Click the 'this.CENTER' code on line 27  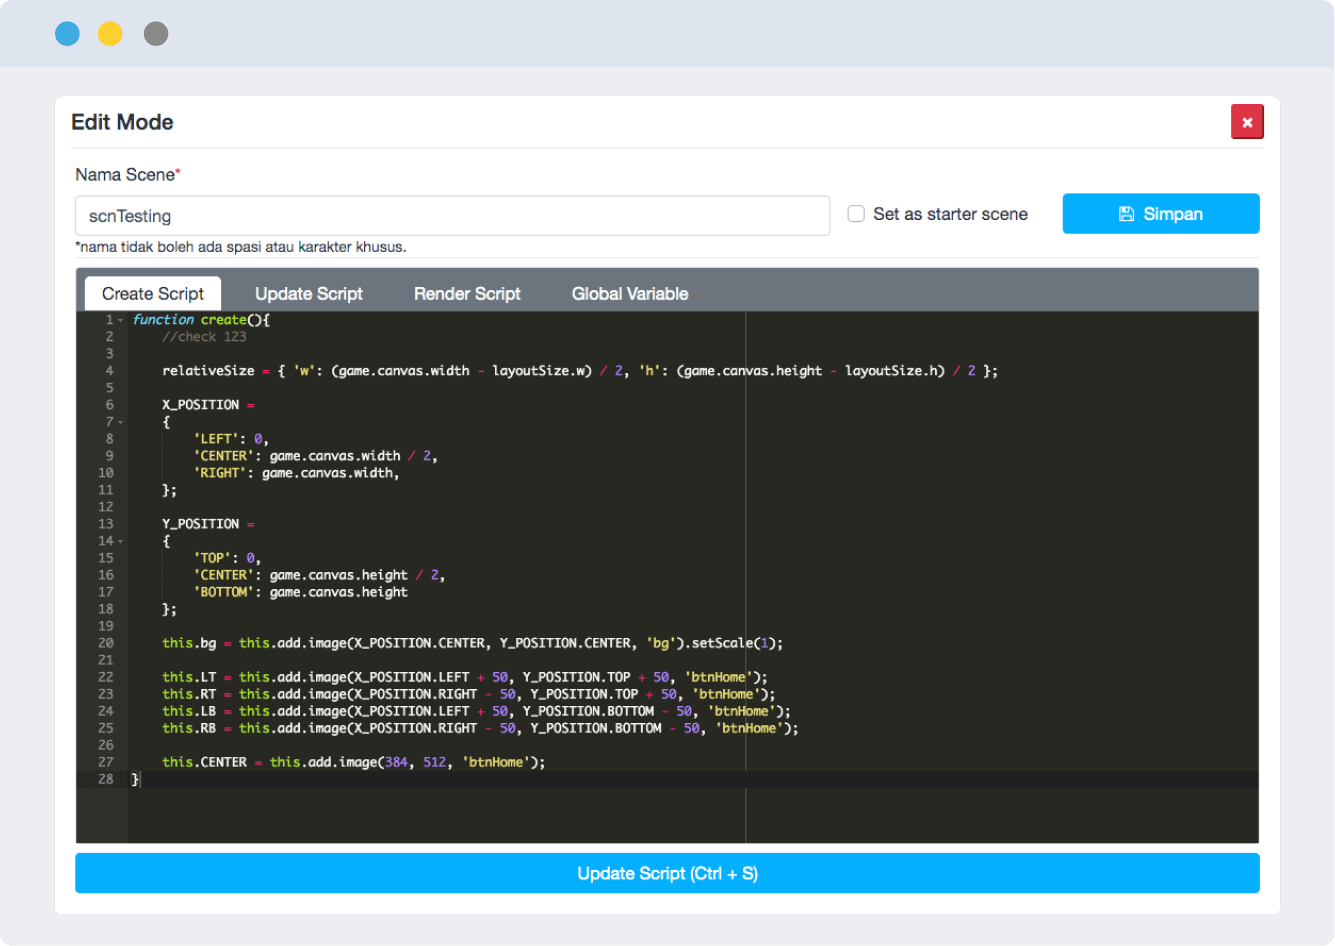(204, 762)
